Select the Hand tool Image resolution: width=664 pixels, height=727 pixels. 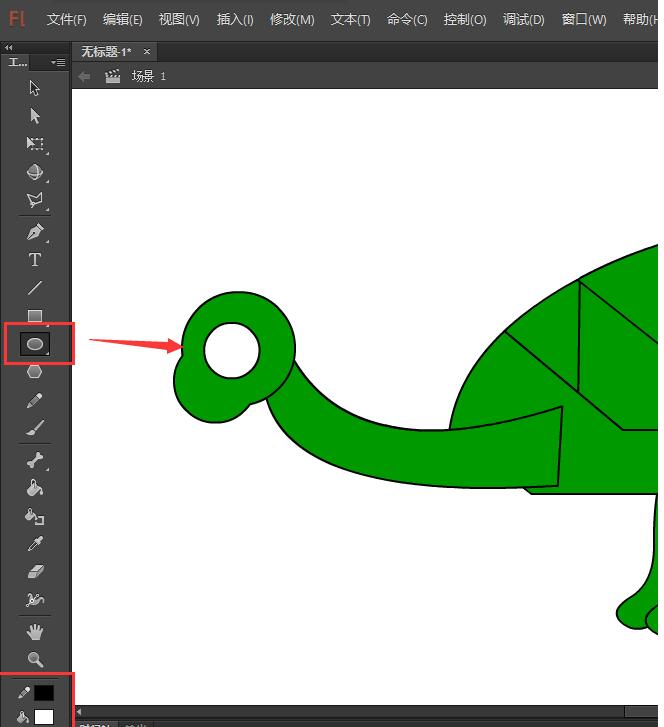pyautogui.click(x=35, y=631)
